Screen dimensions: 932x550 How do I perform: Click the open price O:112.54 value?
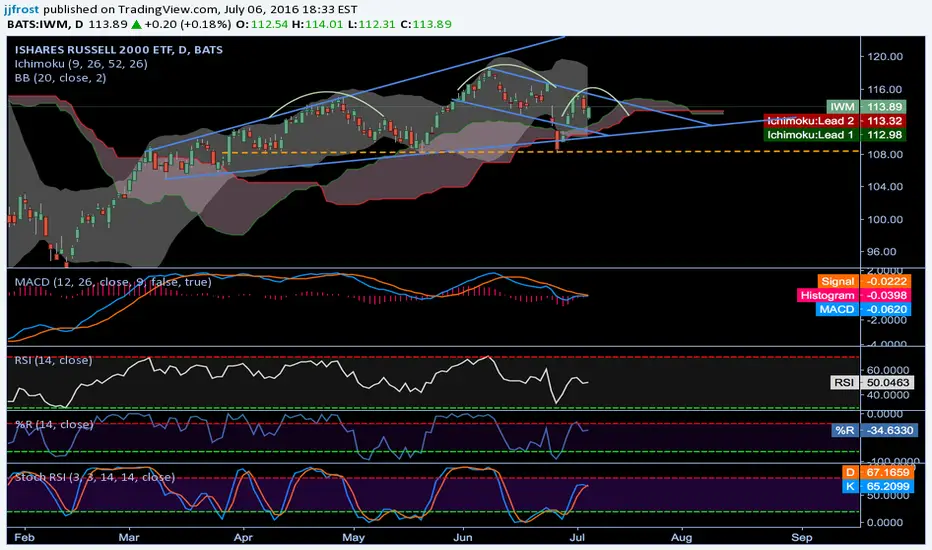[262, 24]
